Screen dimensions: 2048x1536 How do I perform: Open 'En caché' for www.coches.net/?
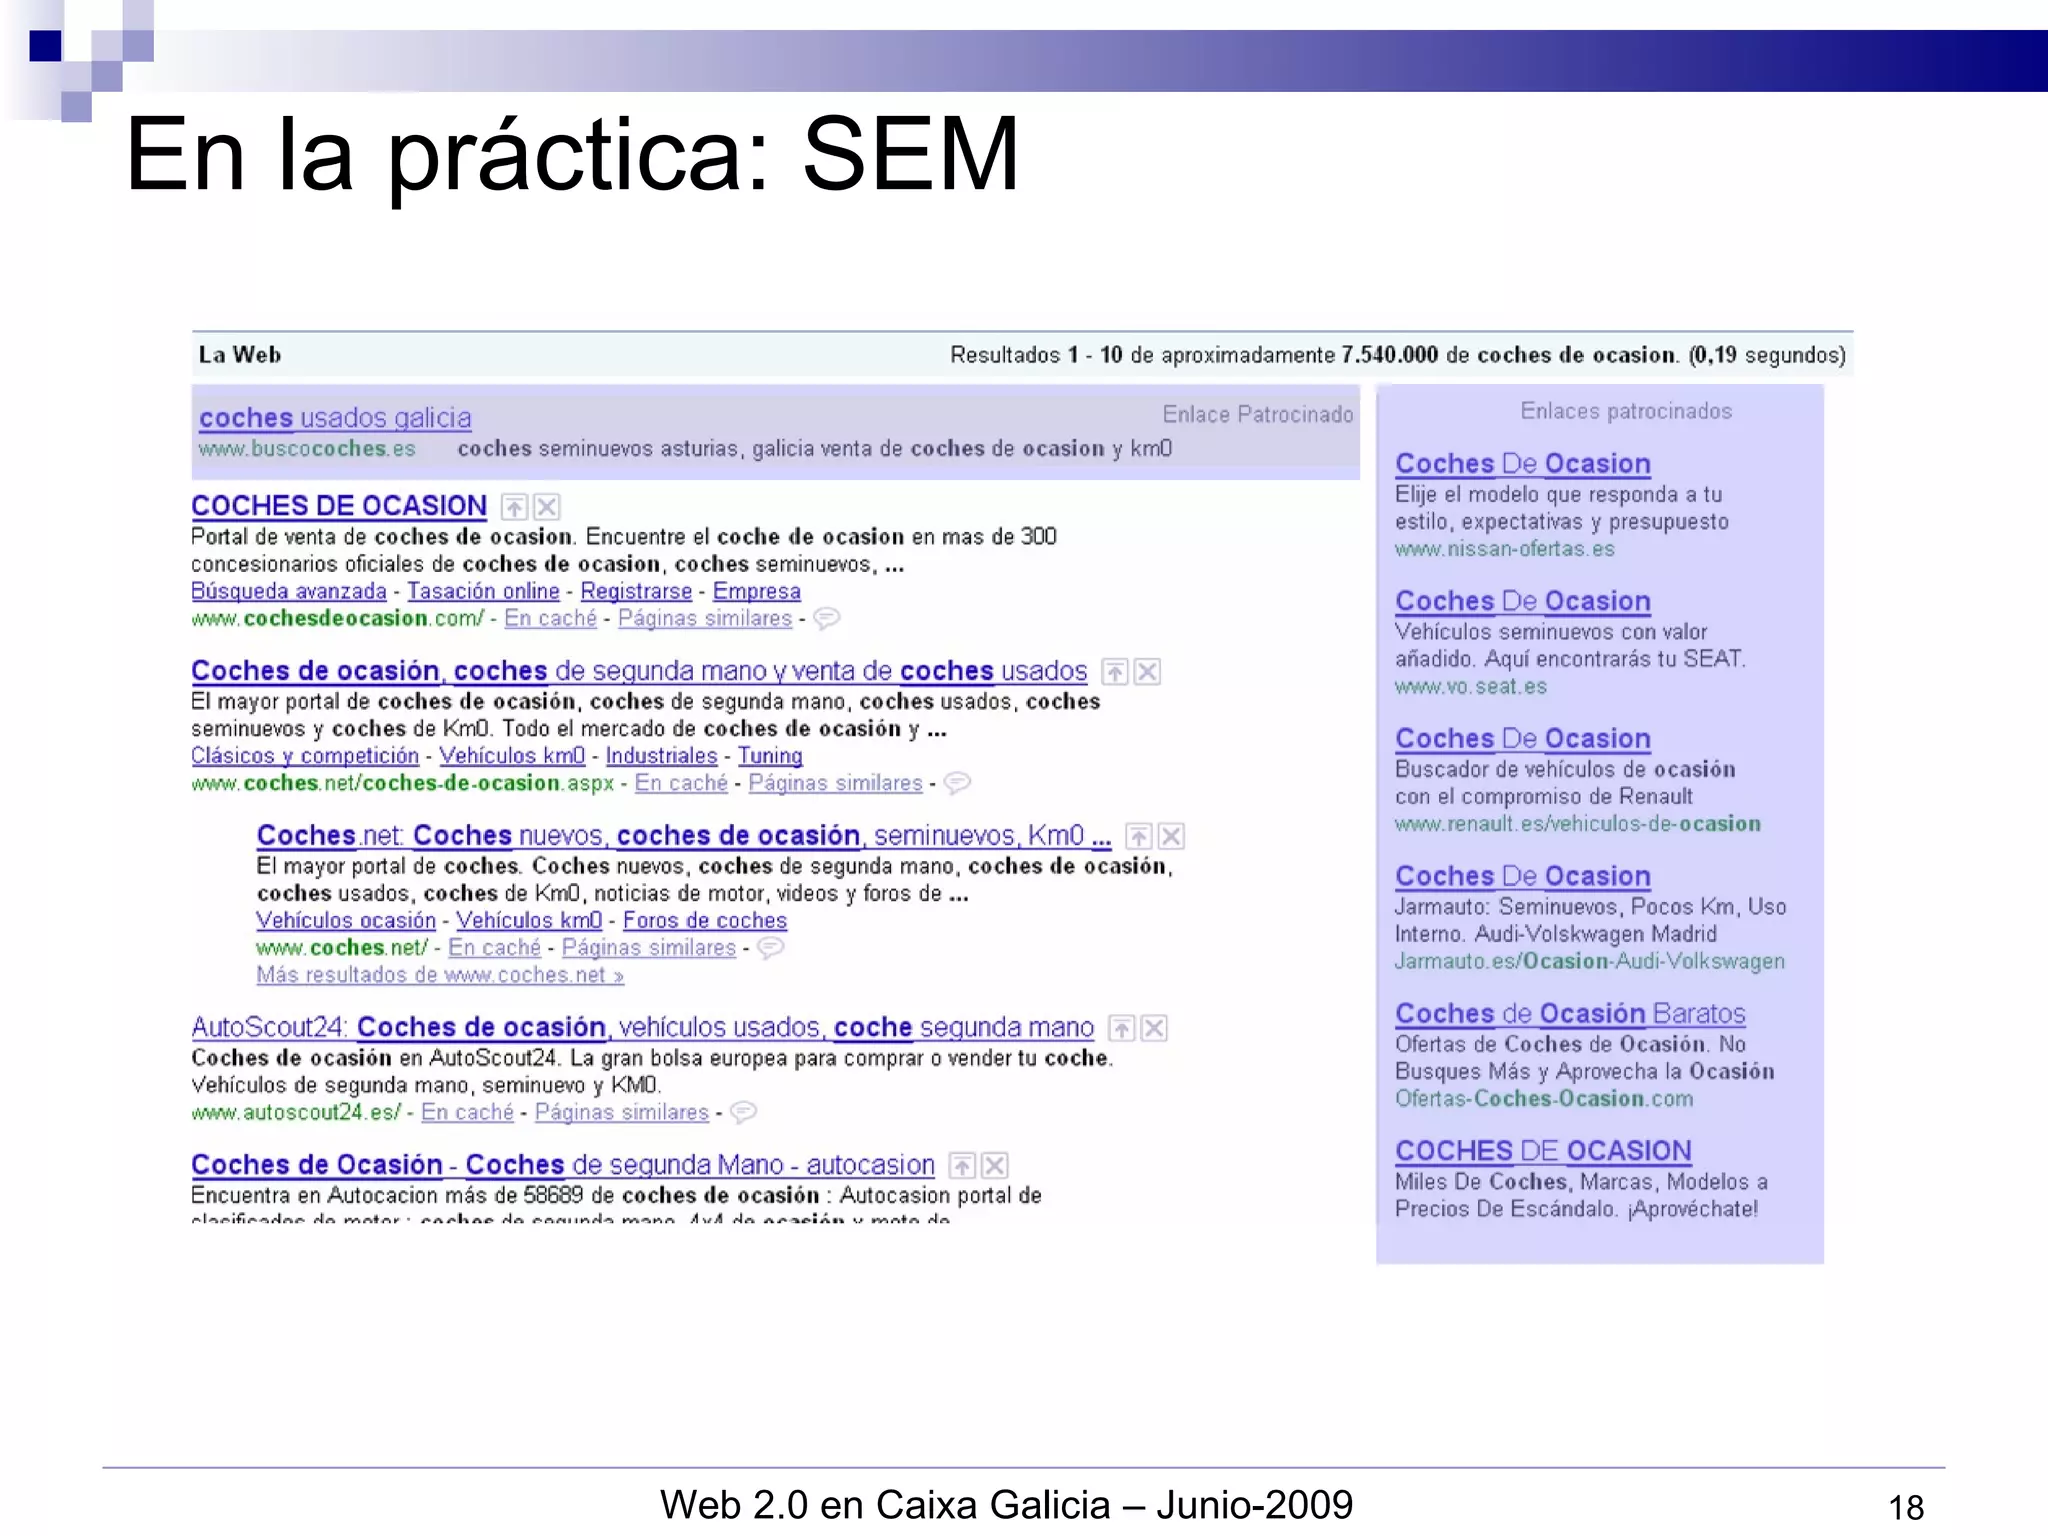tap(494, 948)
